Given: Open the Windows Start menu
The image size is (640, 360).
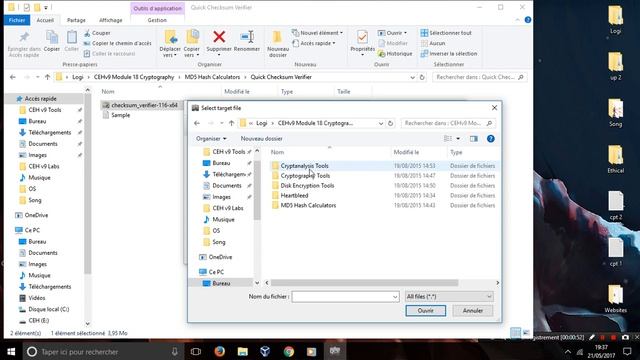Looking at the screenshot, I should click(x=11, y=351).
